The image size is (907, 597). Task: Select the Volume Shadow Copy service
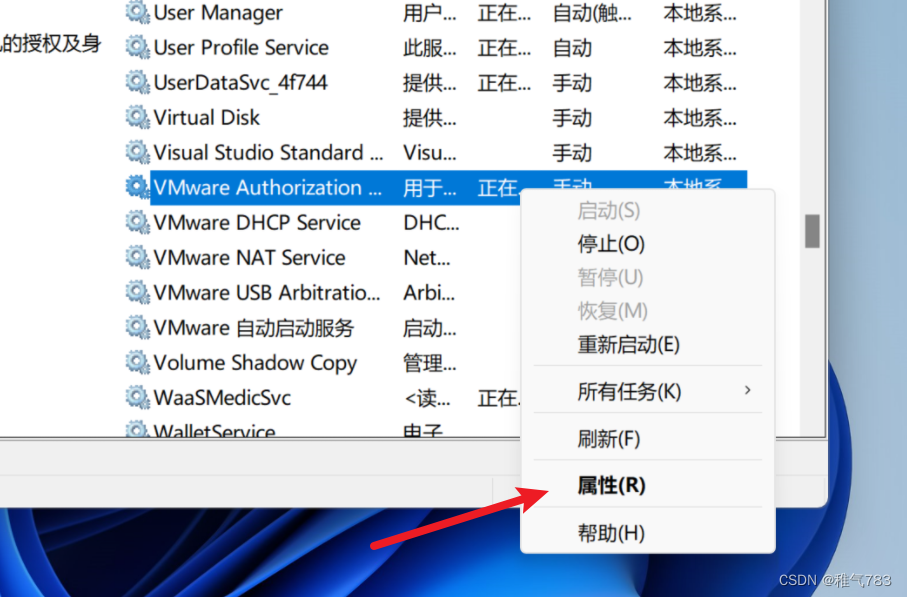(x=255, y=363)
